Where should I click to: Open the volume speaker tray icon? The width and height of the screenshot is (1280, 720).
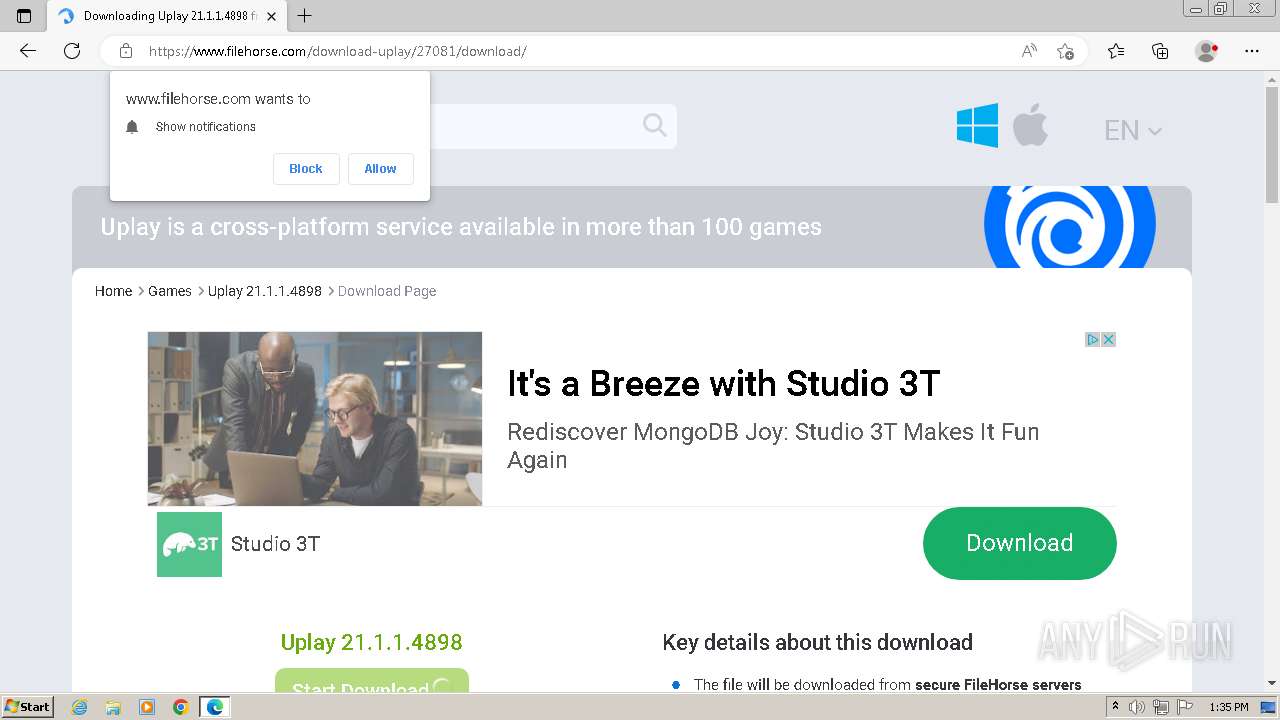click(1137, 707)
